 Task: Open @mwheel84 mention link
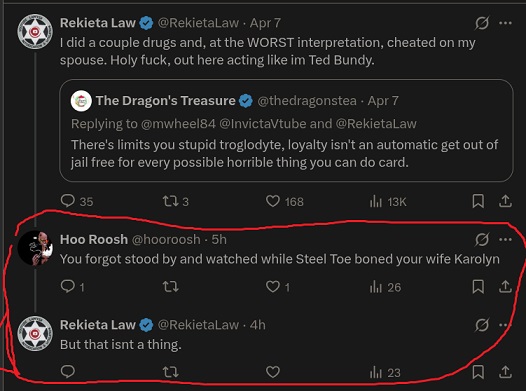[178, 124]
